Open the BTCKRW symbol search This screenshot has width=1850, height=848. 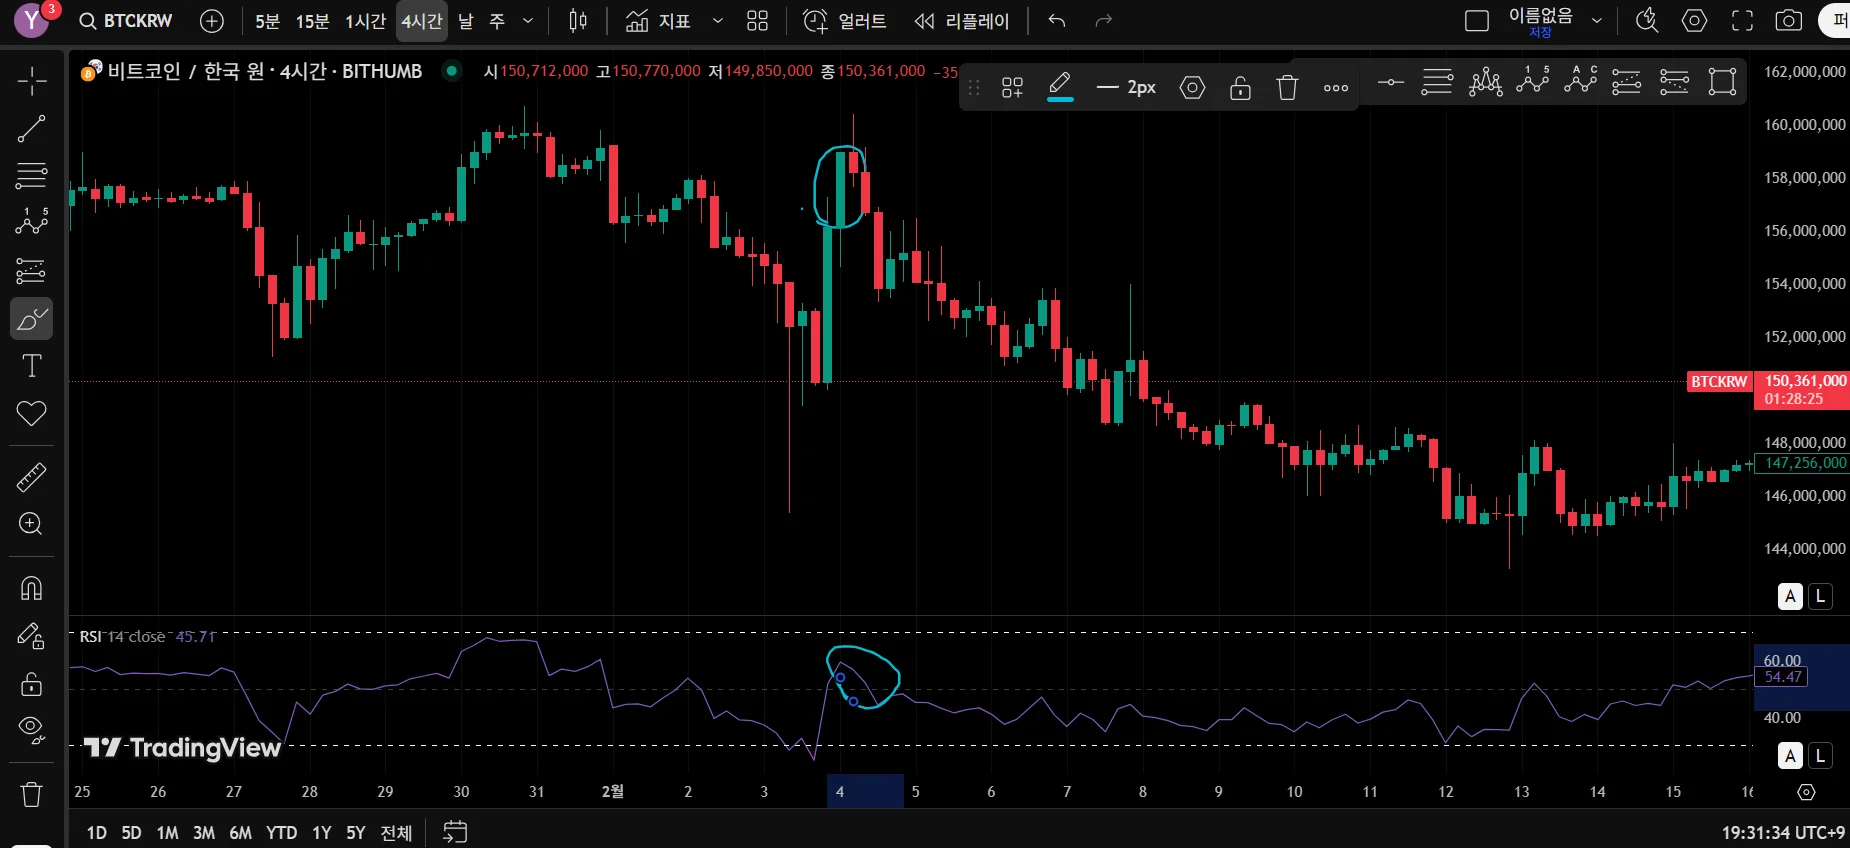[126, 21]
